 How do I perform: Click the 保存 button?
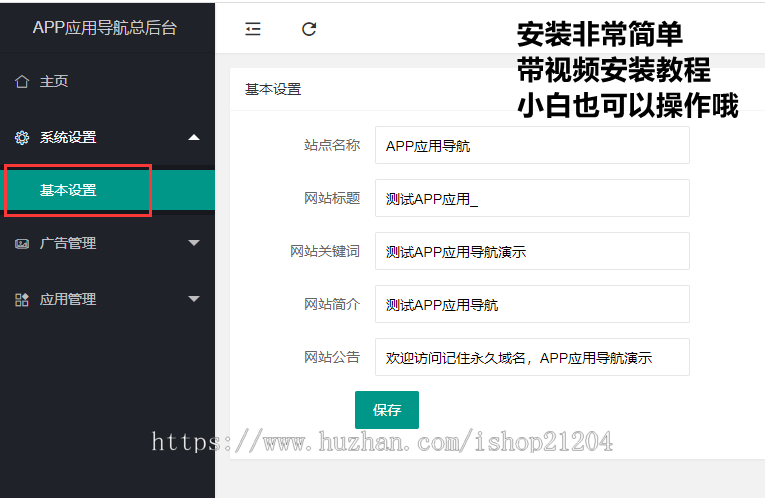(x=387, y=410)
